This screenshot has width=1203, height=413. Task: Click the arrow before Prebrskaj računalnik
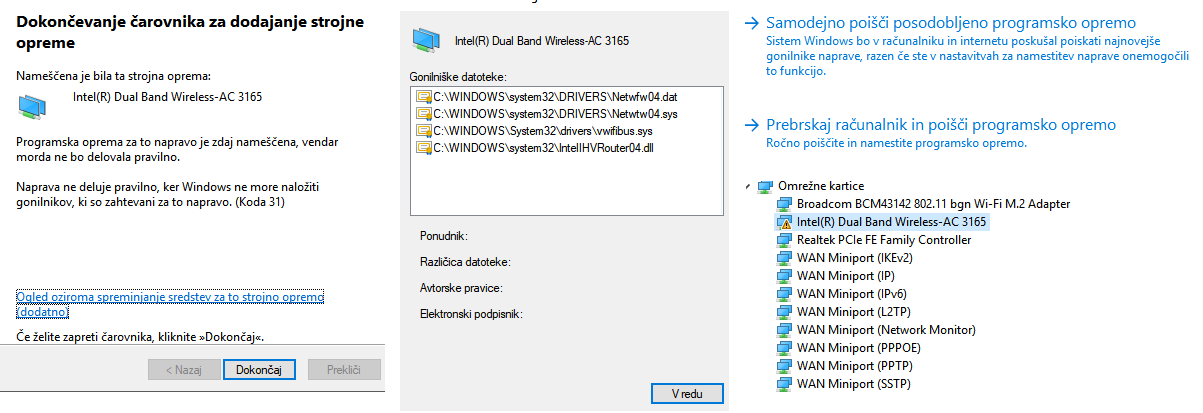754,126
